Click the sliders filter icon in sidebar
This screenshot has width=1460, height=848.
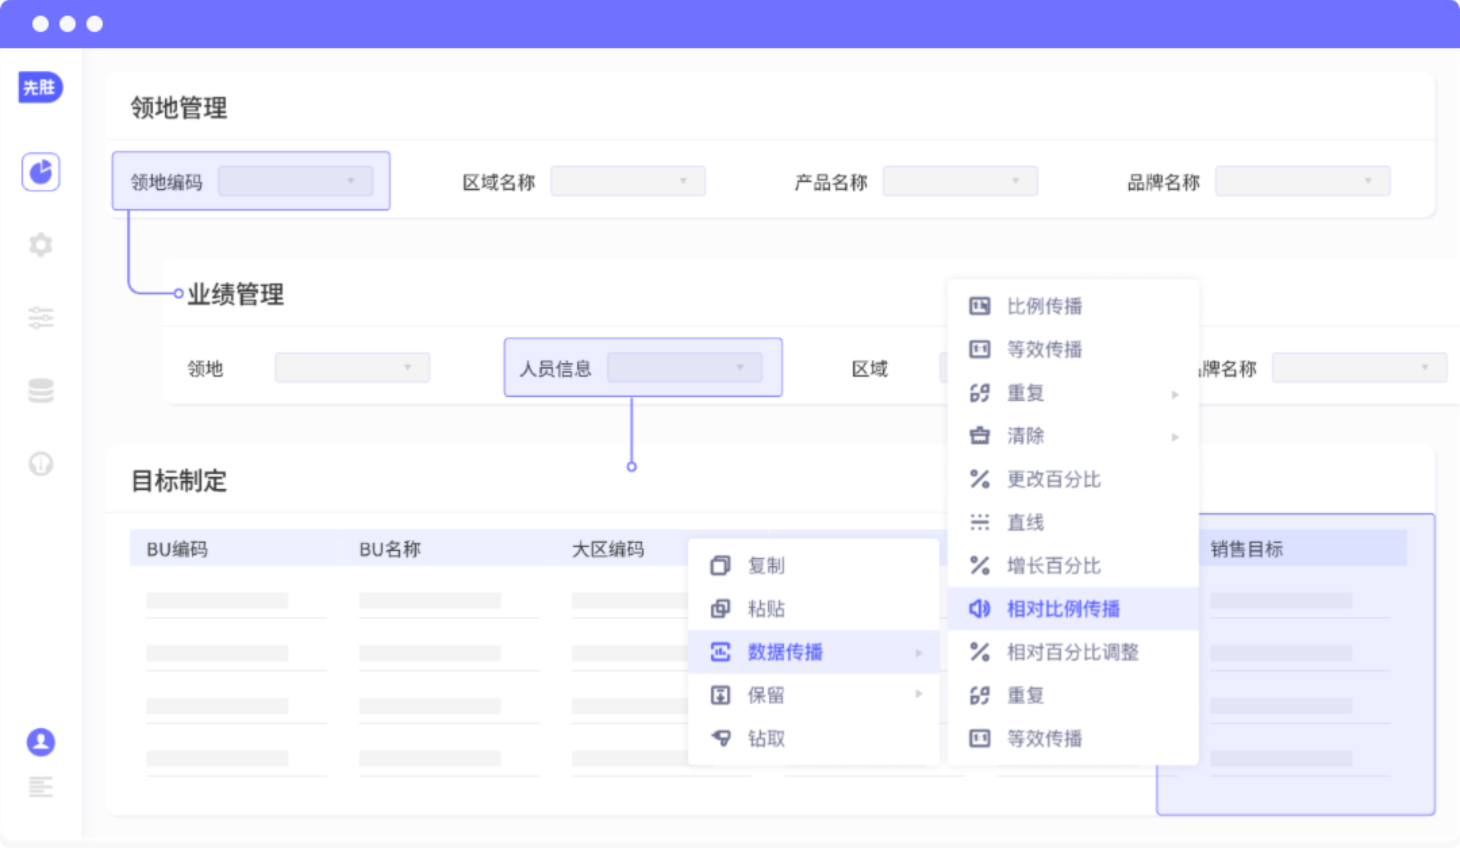pyautogui.click(x=41, y=318)
